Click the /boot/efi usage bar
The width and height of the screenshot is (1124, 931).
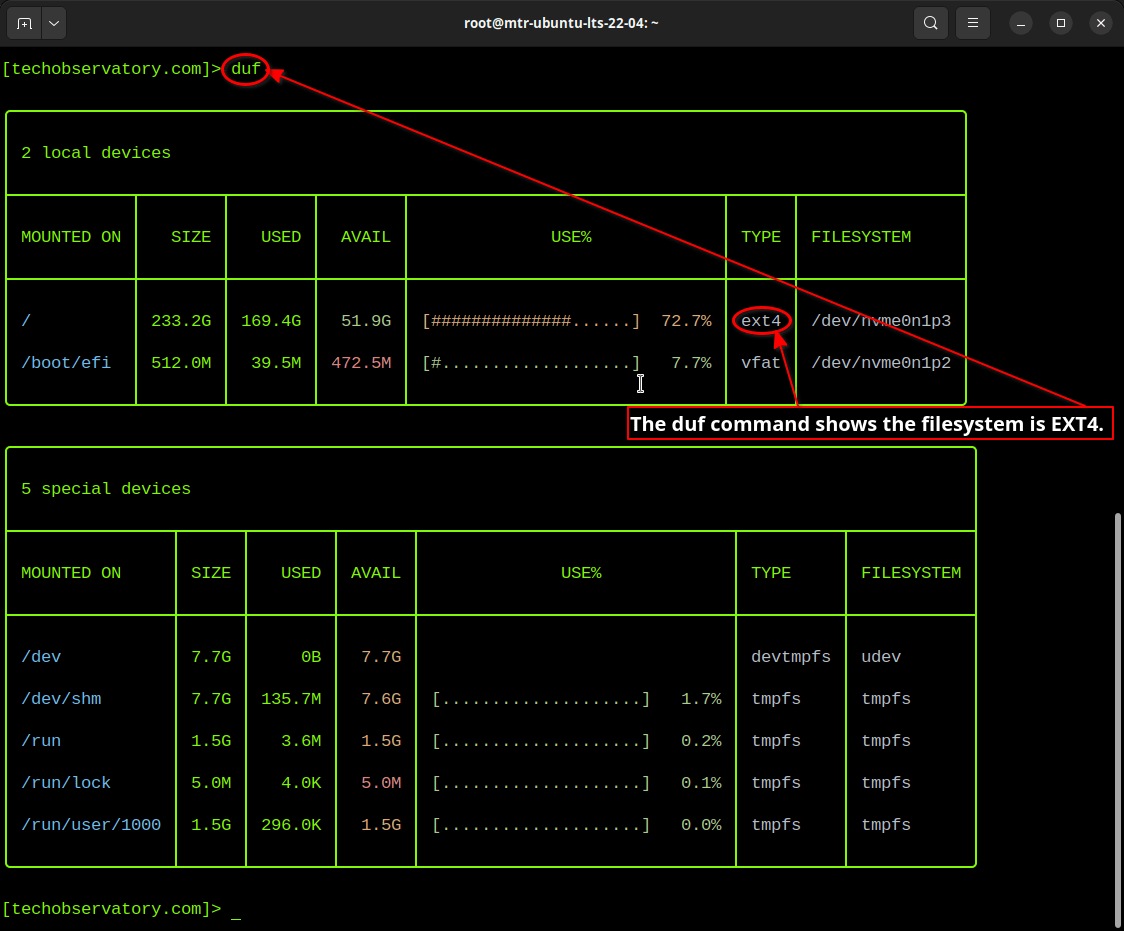pos(531,363)
